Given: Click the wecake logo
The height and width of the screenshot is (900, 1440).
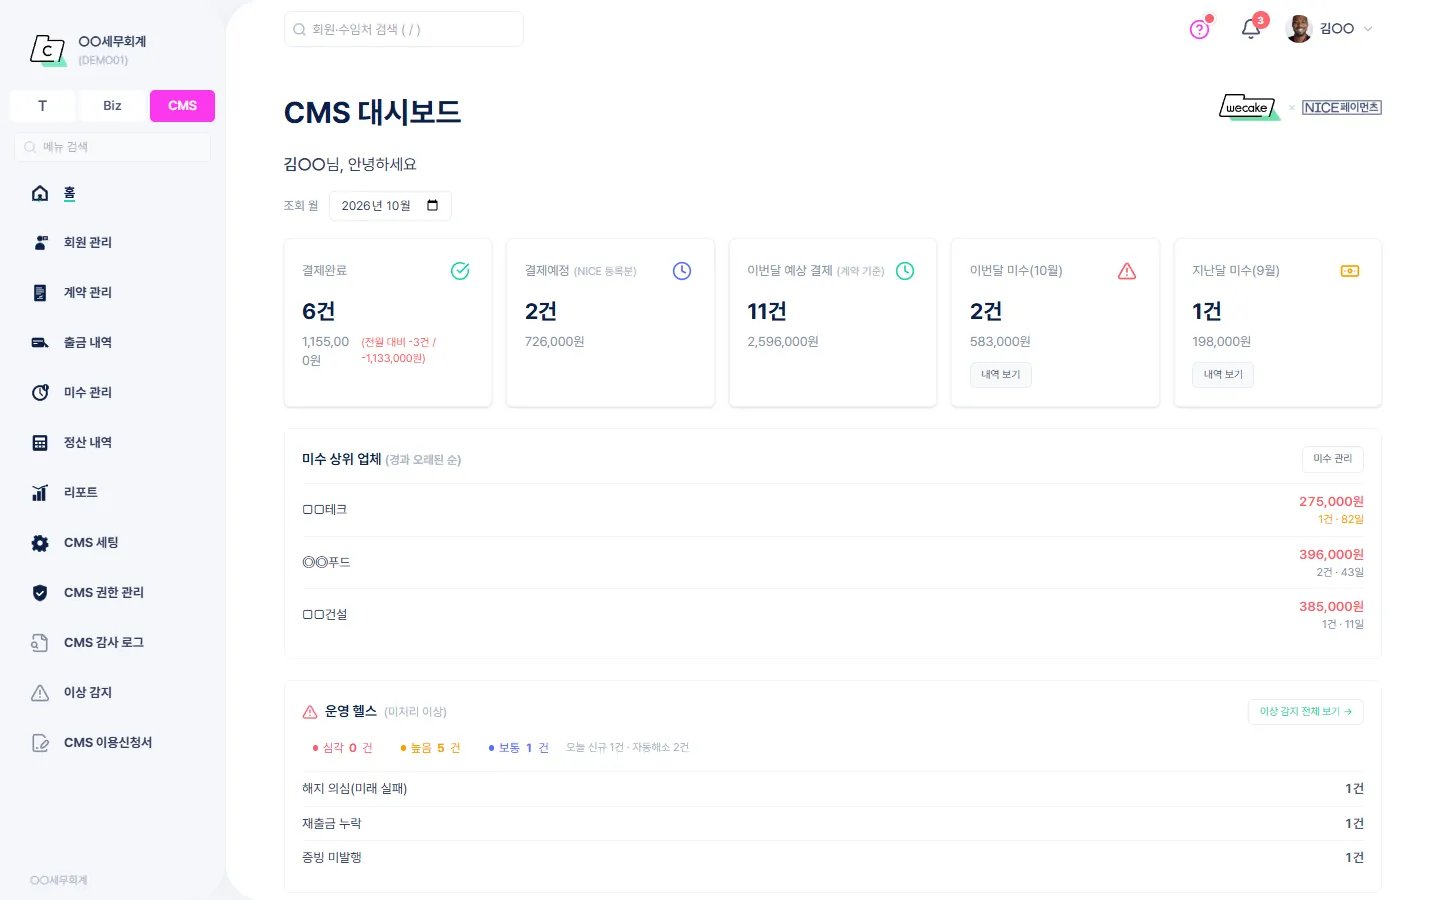Looking at the screenshot, I should tap(1250, 107).
